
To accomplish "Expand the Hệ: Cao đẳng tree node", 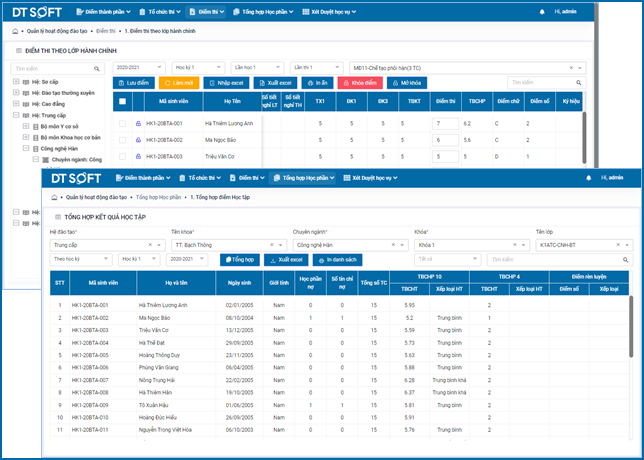I will [16, 104].
